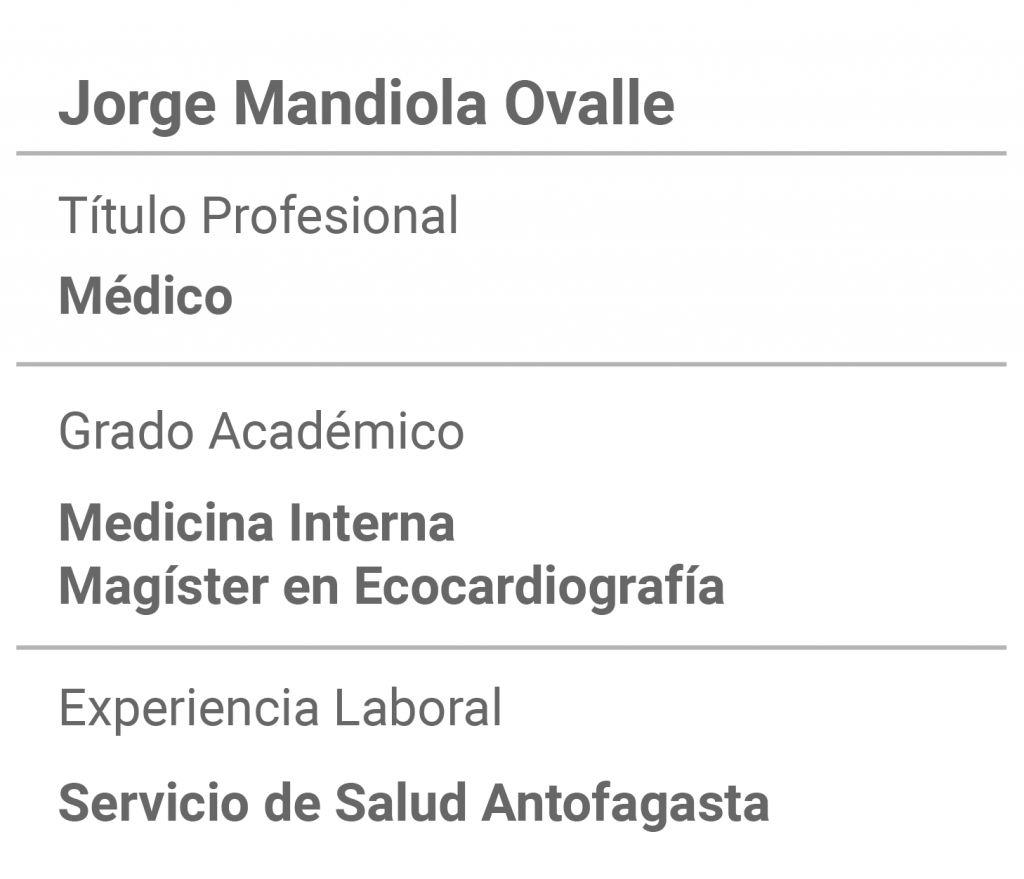Screen dimensions: 1024x879
Task: Click the word "Experiencia" in section label
Action: point(189,709)
